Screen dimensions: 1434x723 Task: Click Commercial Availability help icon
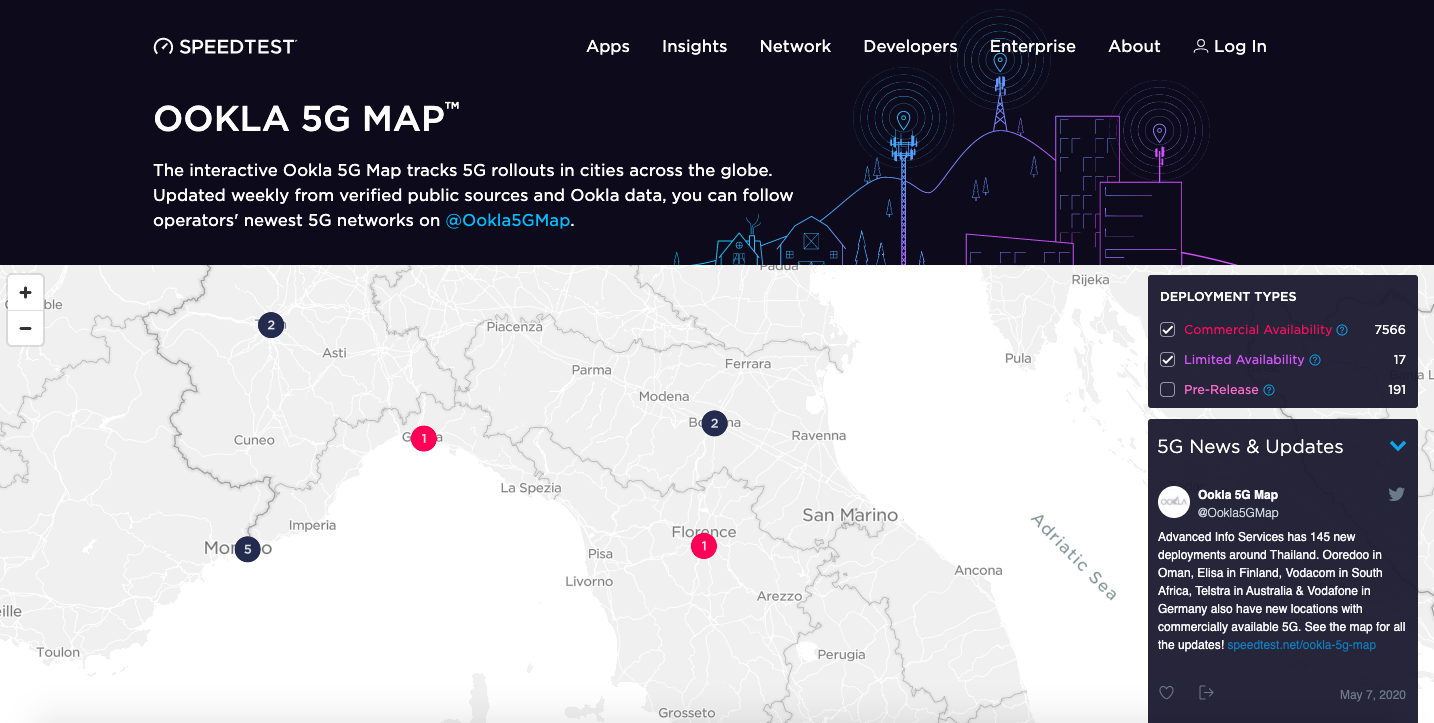1342,330
